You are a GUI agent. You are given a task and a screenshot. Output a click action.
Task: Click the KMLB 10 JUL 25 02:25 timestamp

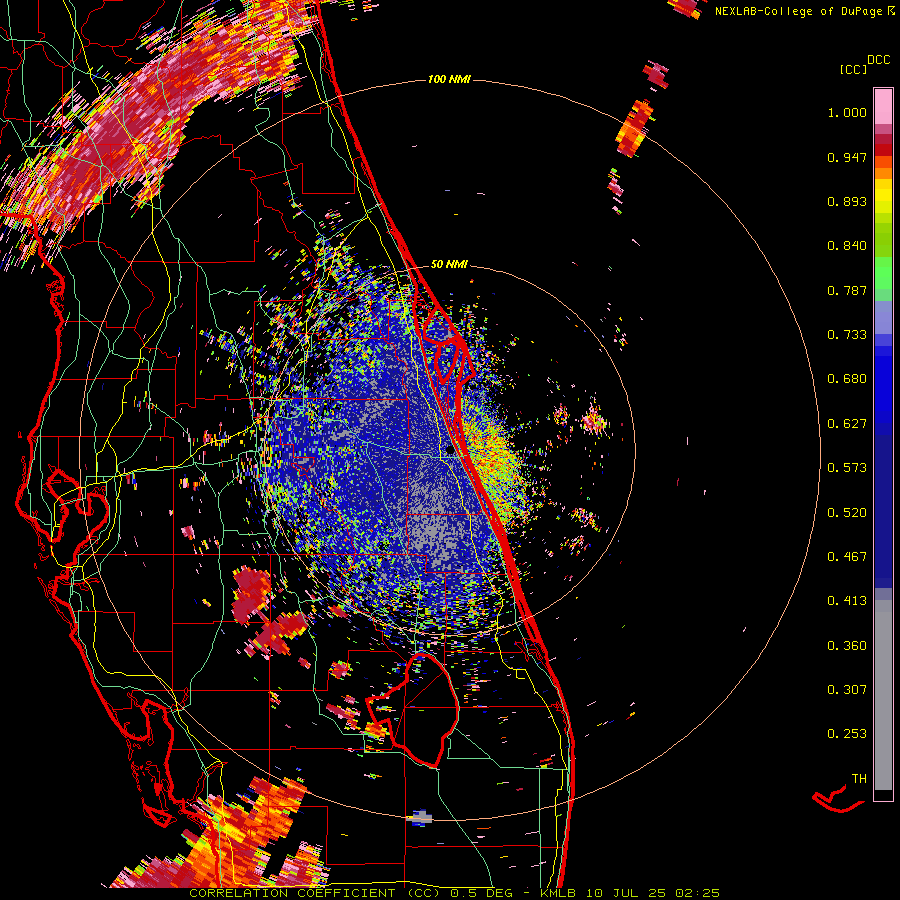630,893
